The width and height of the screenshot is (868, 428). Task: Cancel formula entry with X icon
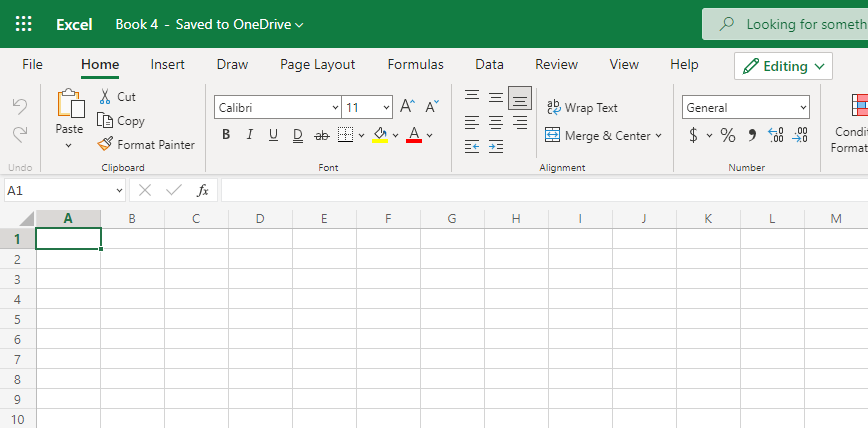click(145, 190)
